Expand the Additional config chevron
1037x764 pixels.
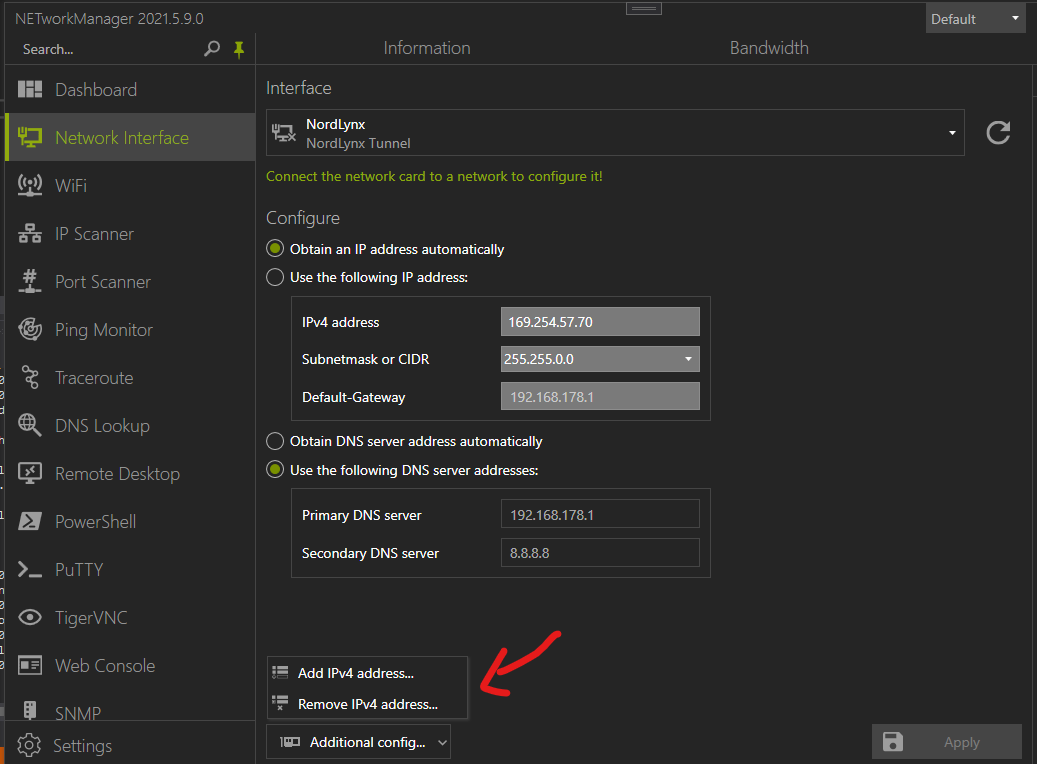coord(442,743)
